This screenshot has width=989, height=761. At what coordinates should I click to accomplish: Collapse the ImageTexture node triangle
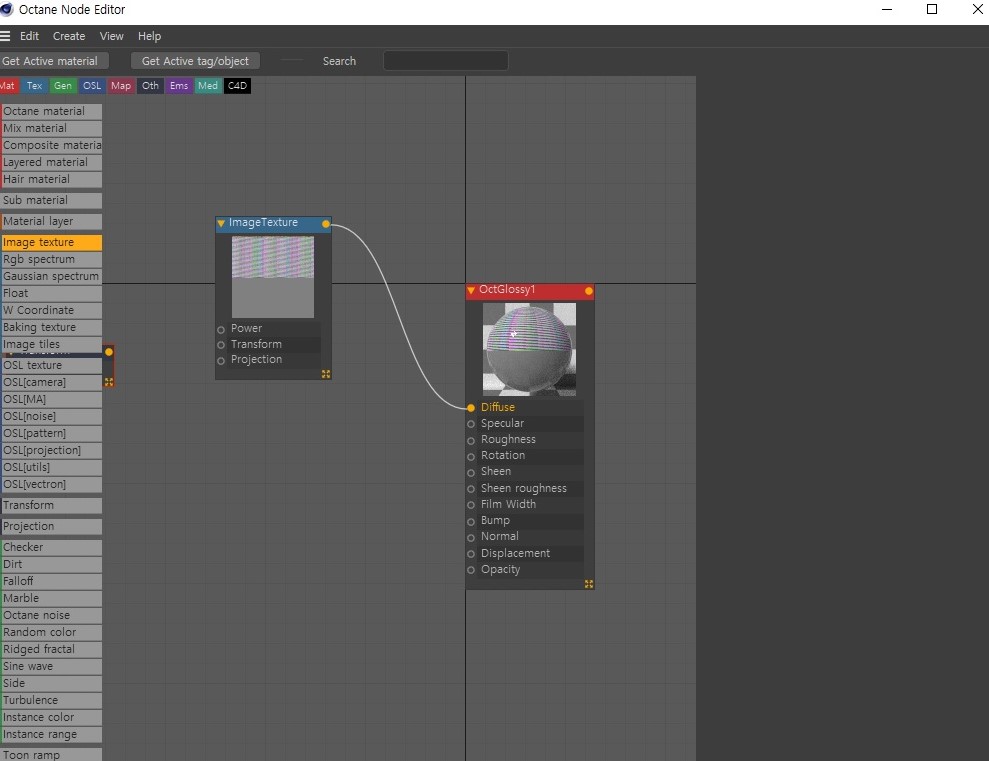221,223
